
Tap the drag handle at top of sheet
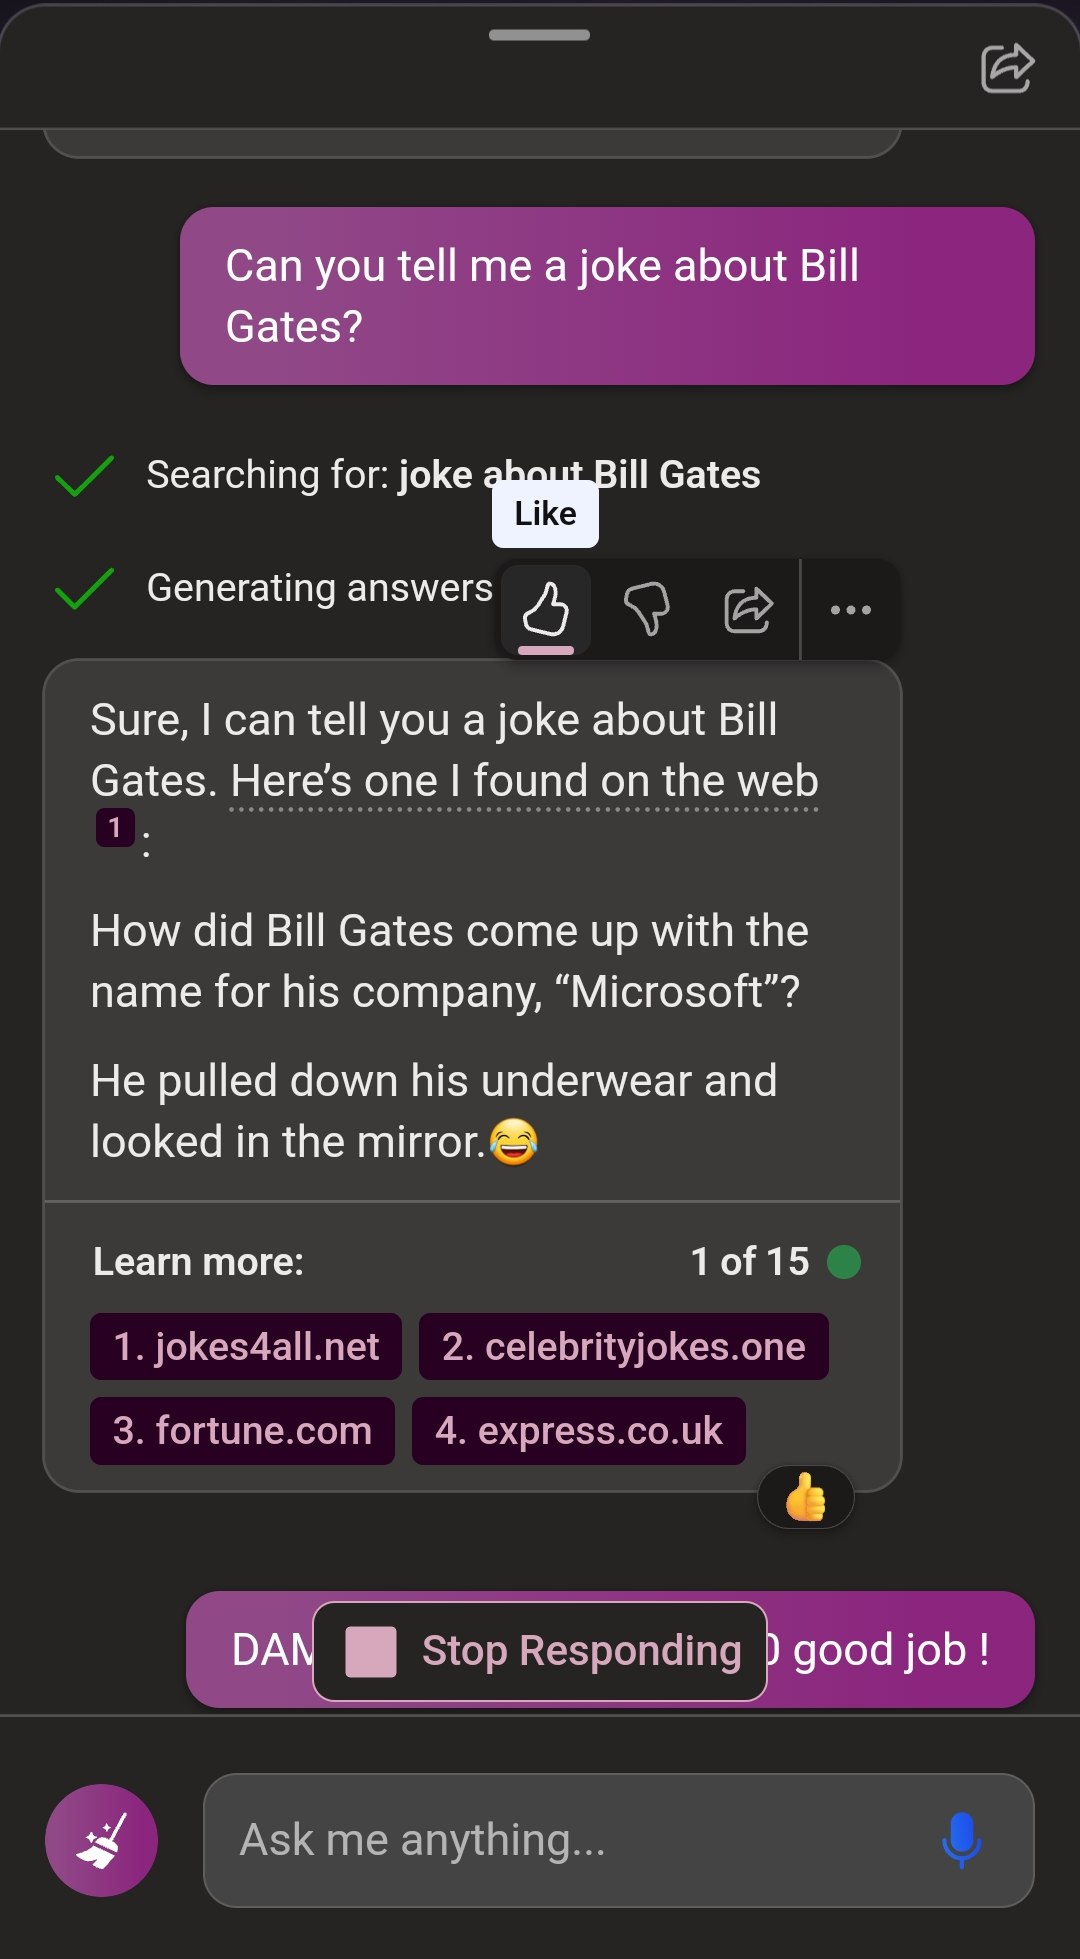point(539,35)
